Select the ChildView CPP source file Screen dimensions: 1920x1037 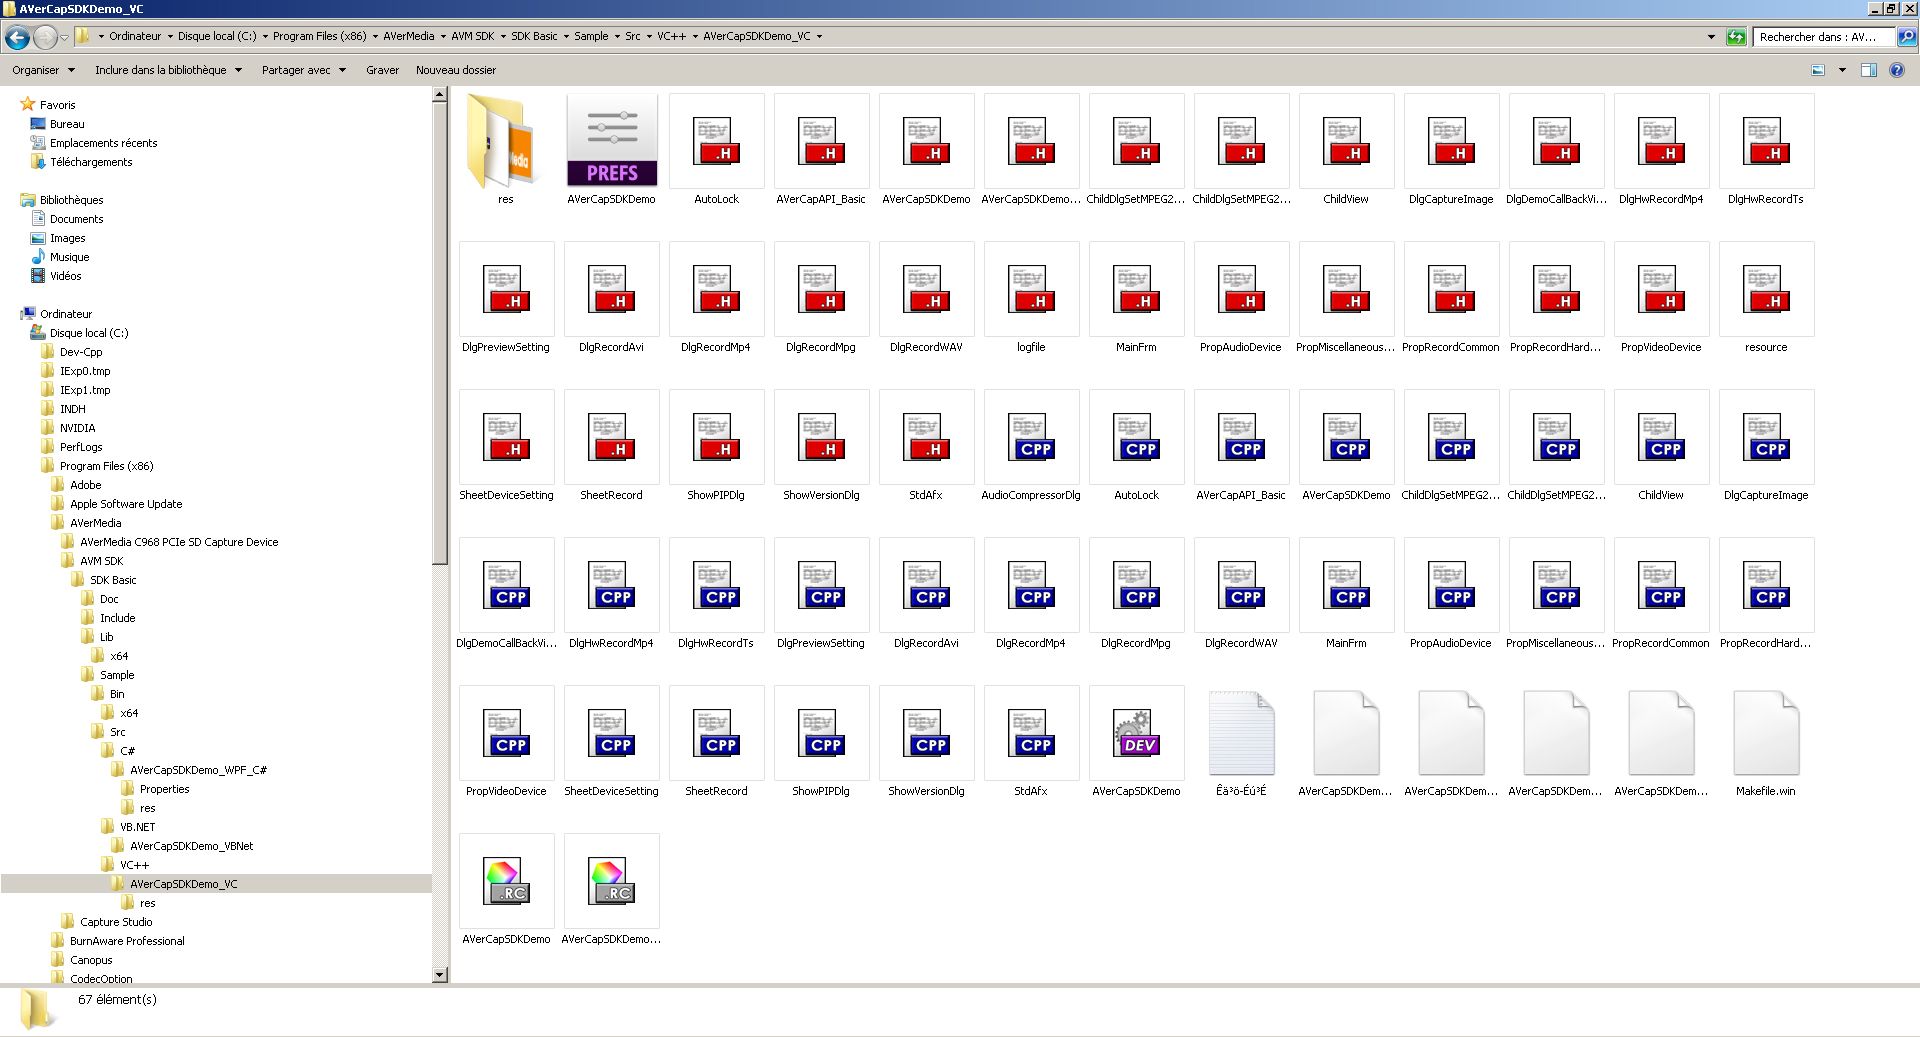click(x=1662, y=437)
